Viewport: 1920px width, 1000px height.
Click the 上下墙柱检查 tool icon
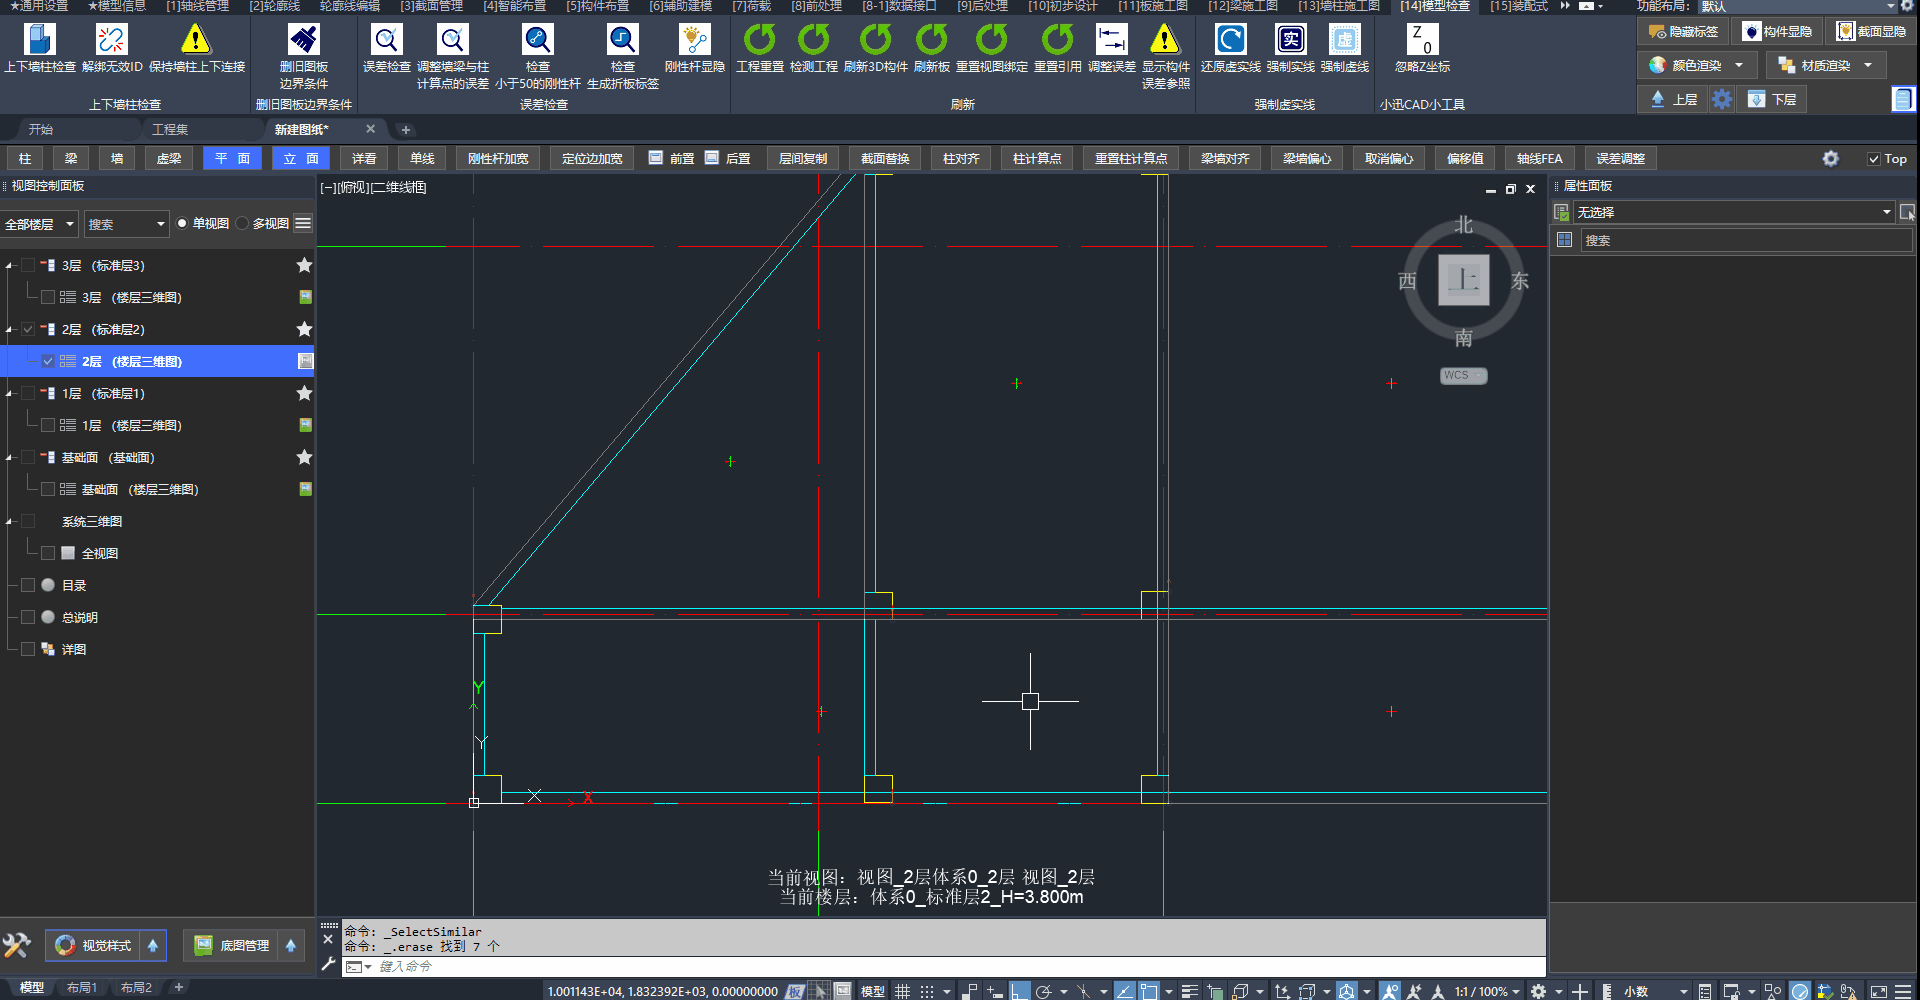(x=40, y=40)
